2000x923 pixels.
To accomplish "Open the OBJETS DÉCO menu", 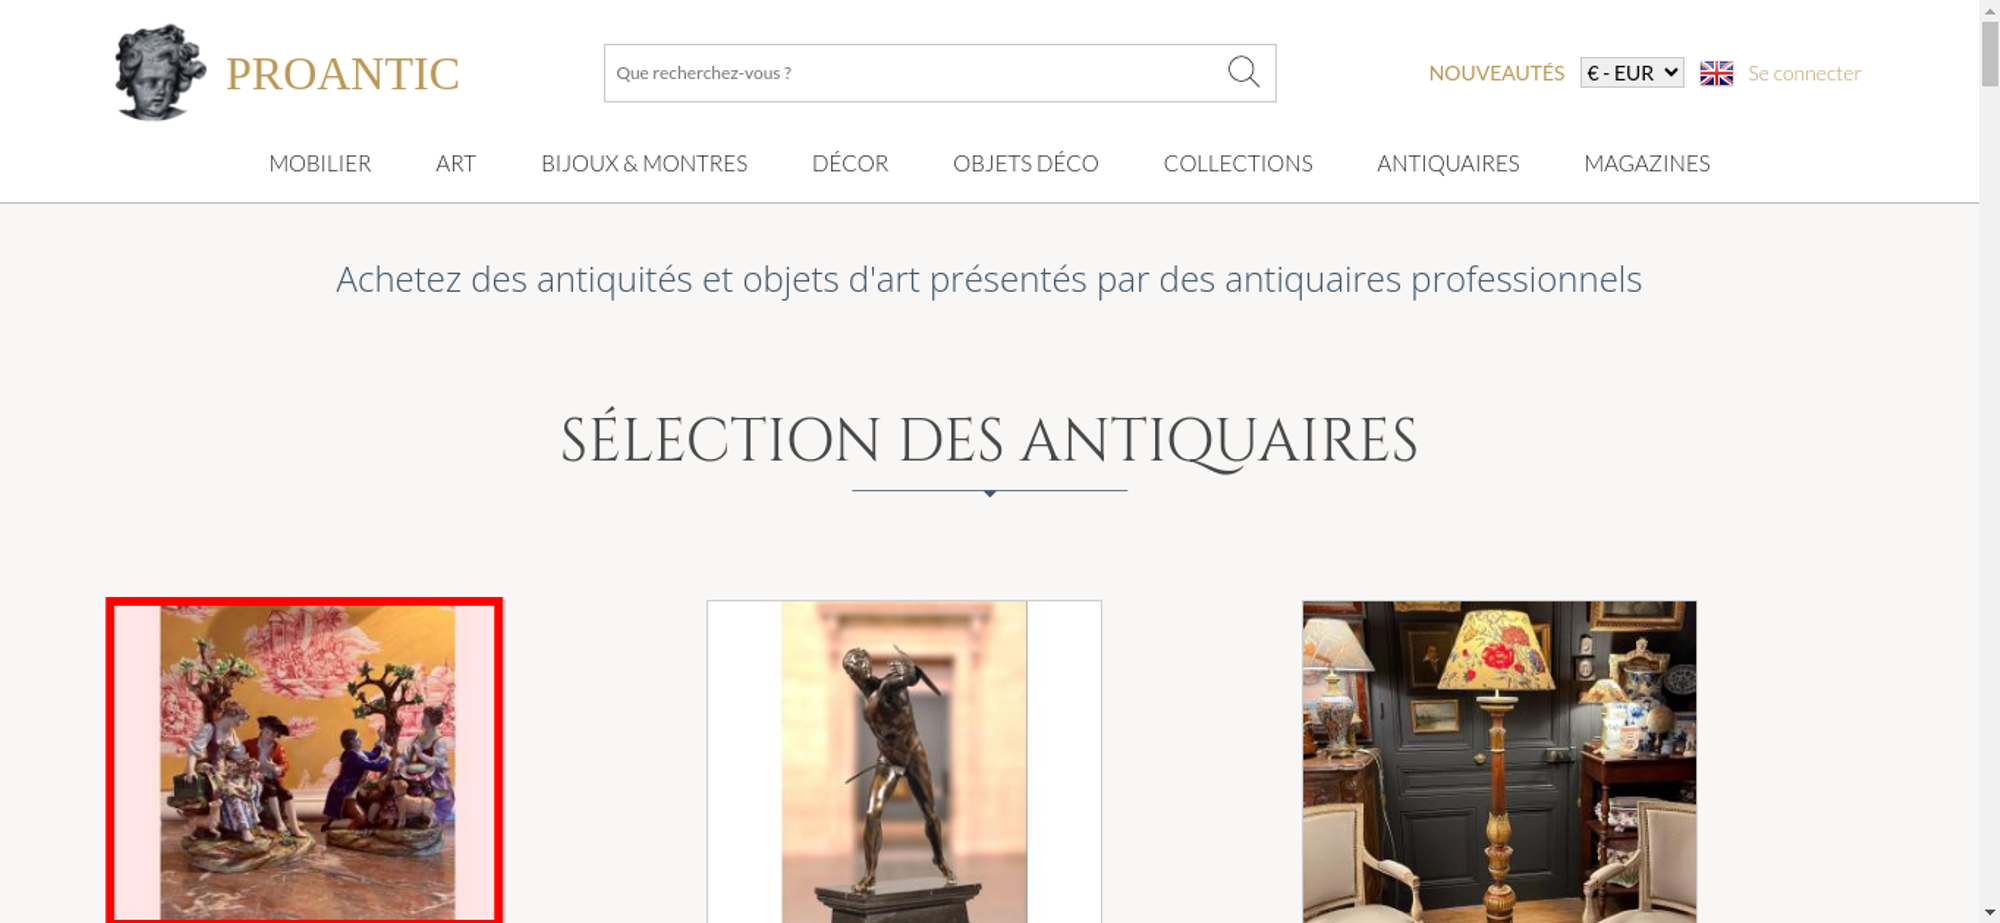I will [x=1026, y=163].
